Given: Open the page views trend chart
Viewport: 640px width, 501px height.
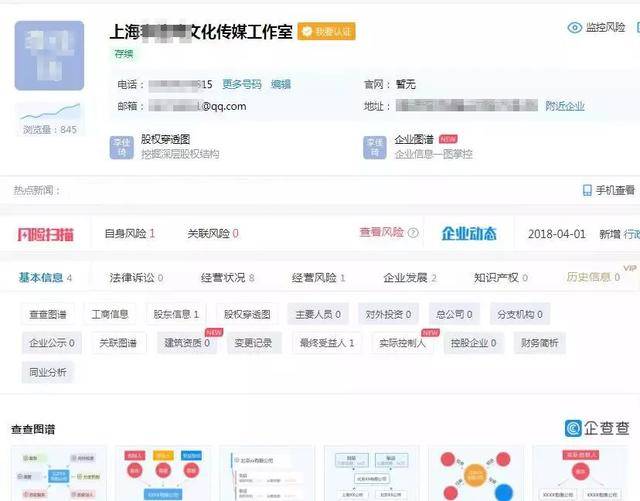Looking at the screenshot, I should pyautogui.click(x=50, y=112).
